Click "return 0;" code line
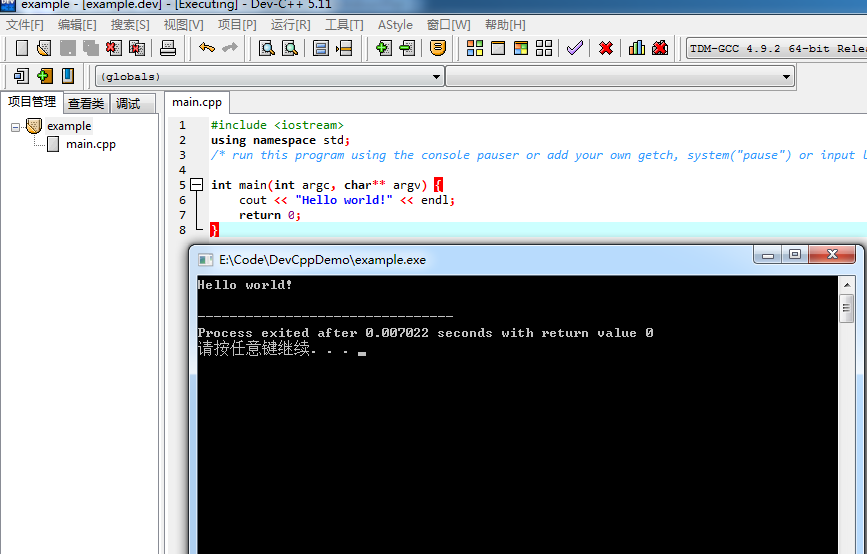 tap(270, 215)
